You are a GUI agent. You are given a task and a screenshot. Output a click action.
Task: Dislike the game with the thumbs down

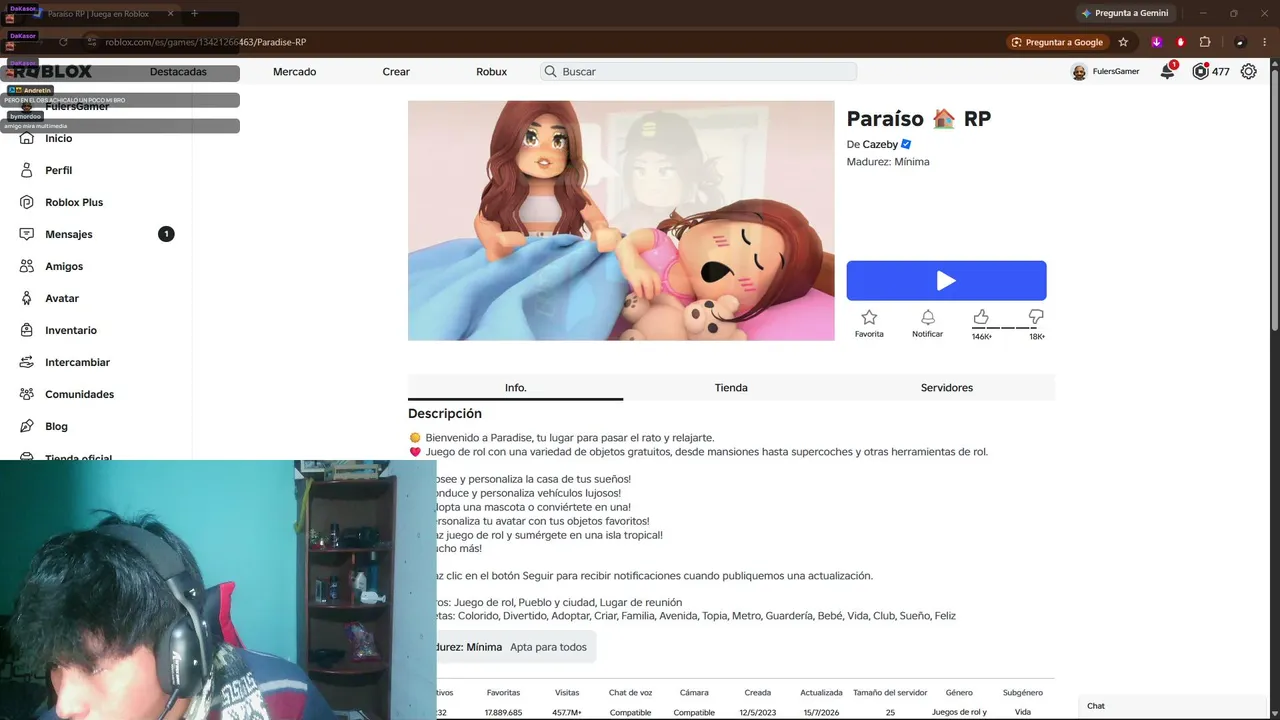[1036, 316]
